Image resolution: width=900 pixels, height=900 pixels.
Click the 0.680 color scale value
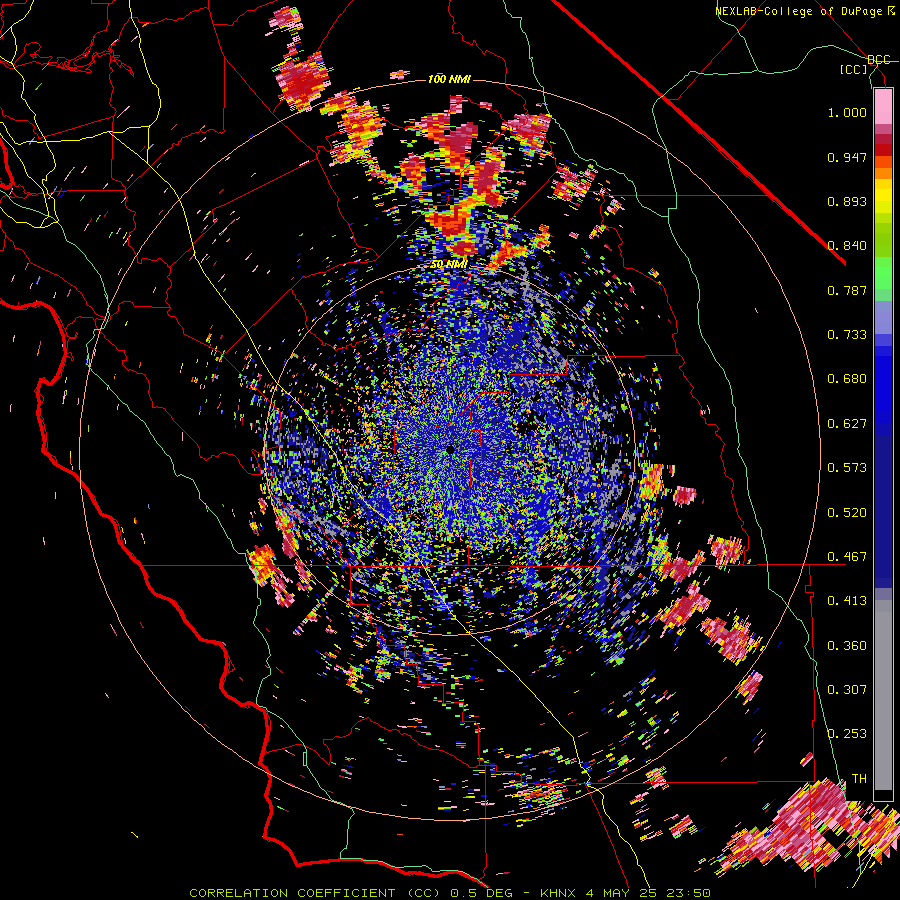coord(847,379)
